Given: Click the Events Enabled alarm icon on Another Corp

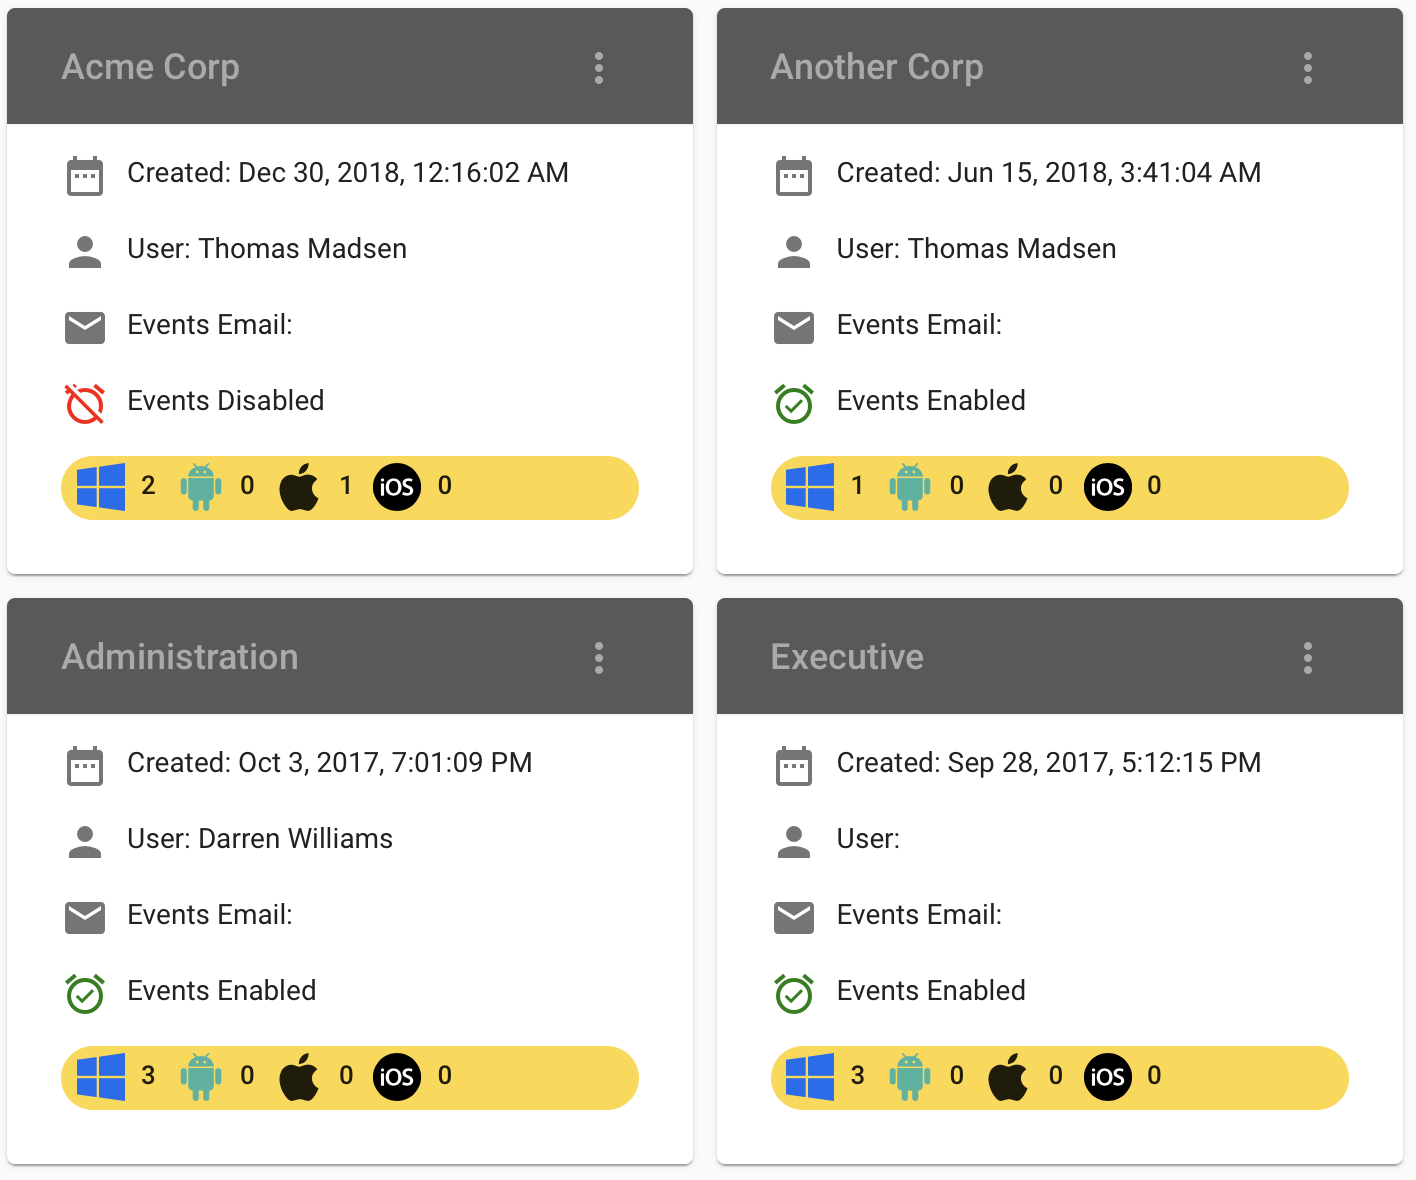Looking at the screenshot, I should pos(794,403).
